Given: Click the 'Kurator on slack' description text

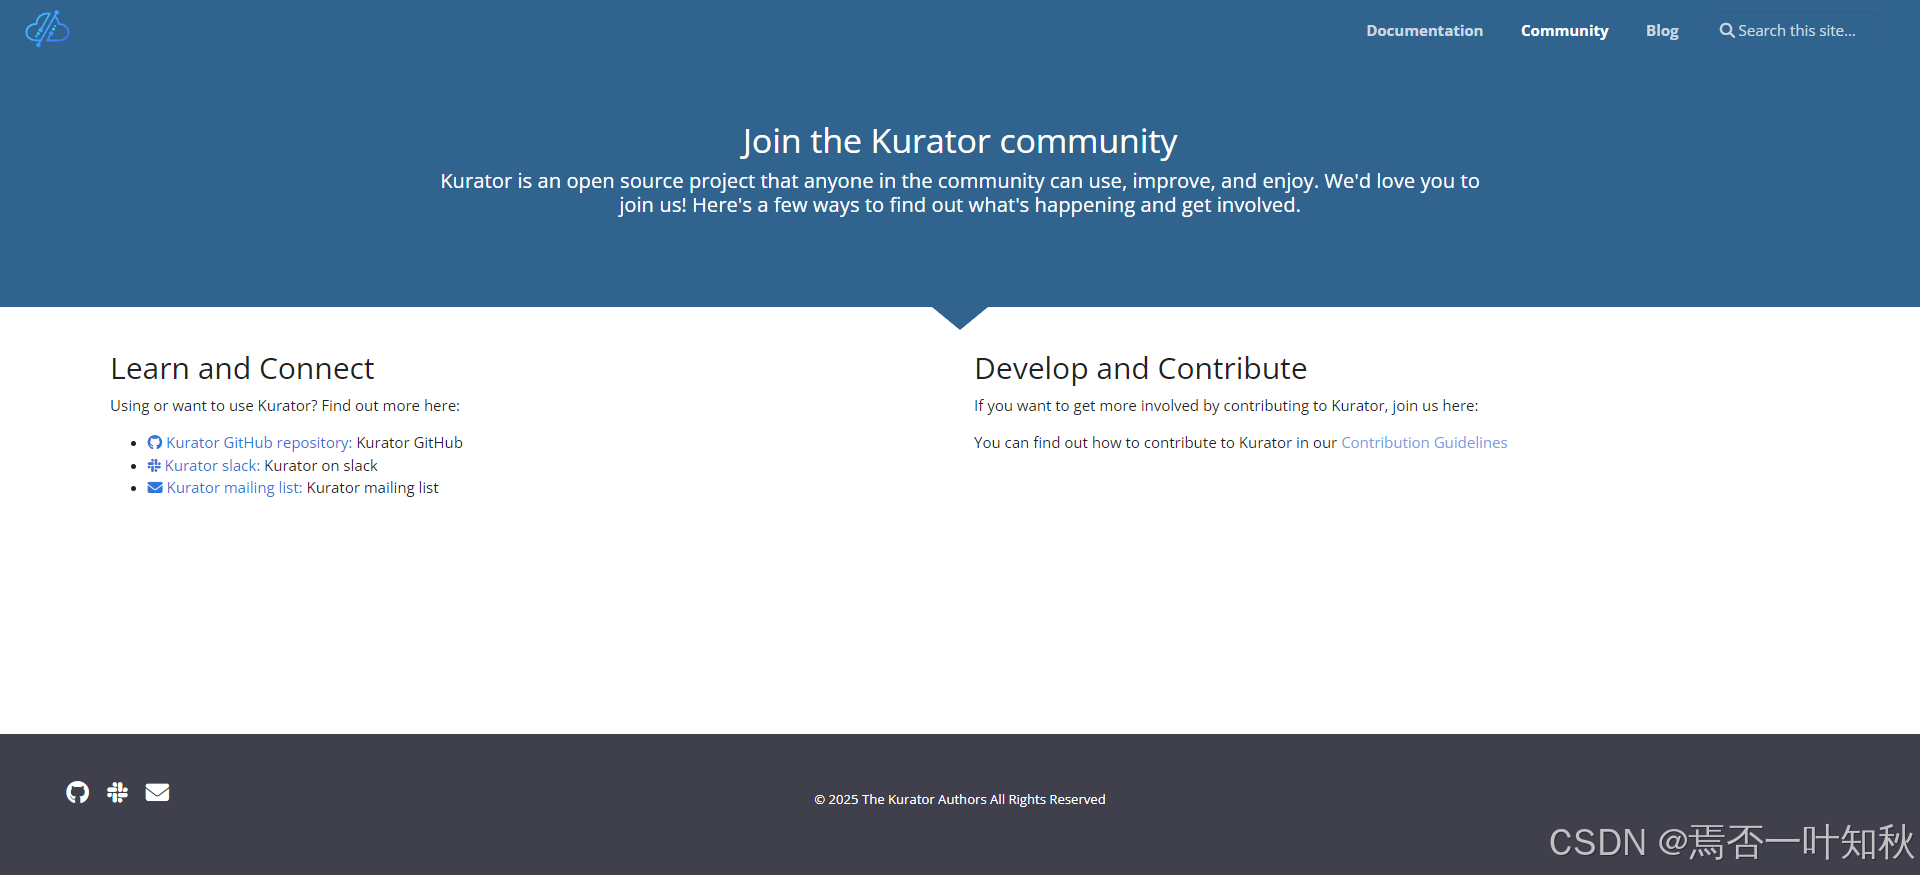Looking at the screenshot, I should pyautogui.click(x=321, y=466).
